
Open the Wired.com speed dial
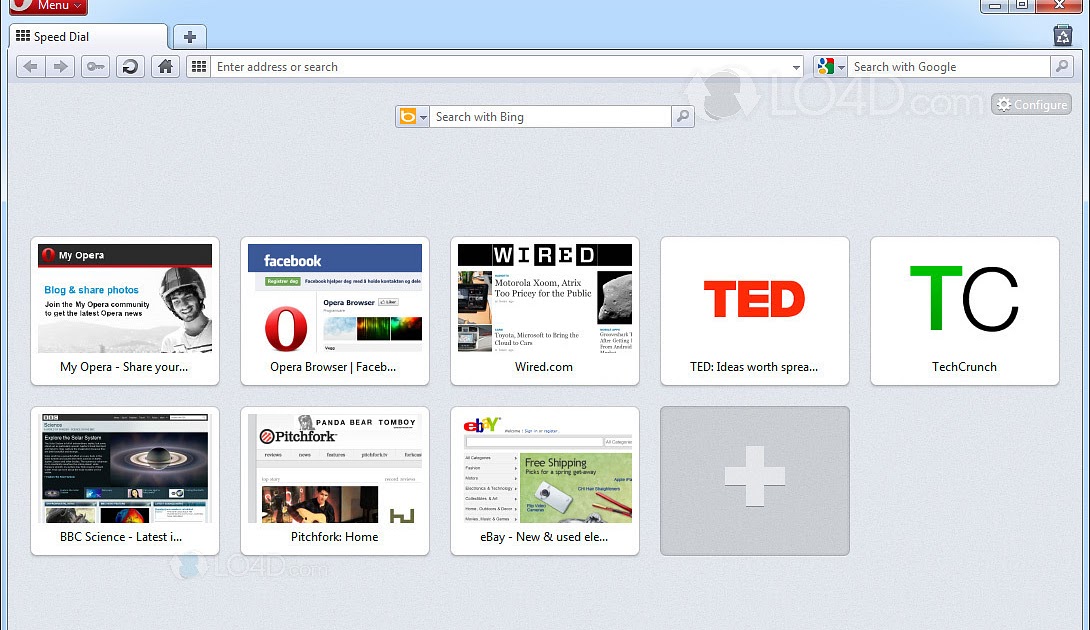pos(545,311)
